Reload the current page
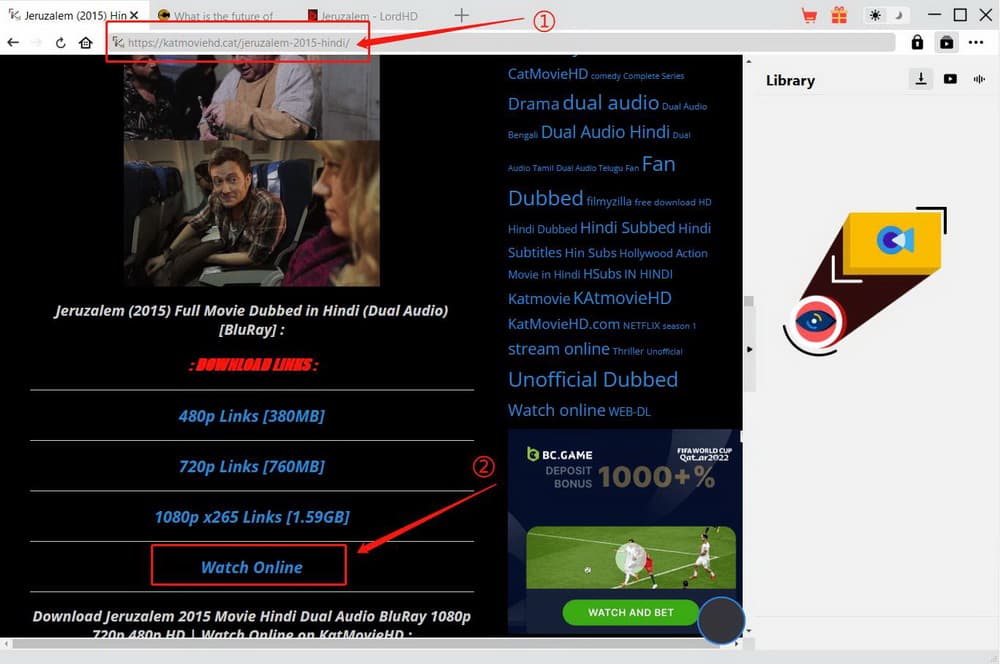This screenshot has width=1000, height=664. (x=61, y=43)
